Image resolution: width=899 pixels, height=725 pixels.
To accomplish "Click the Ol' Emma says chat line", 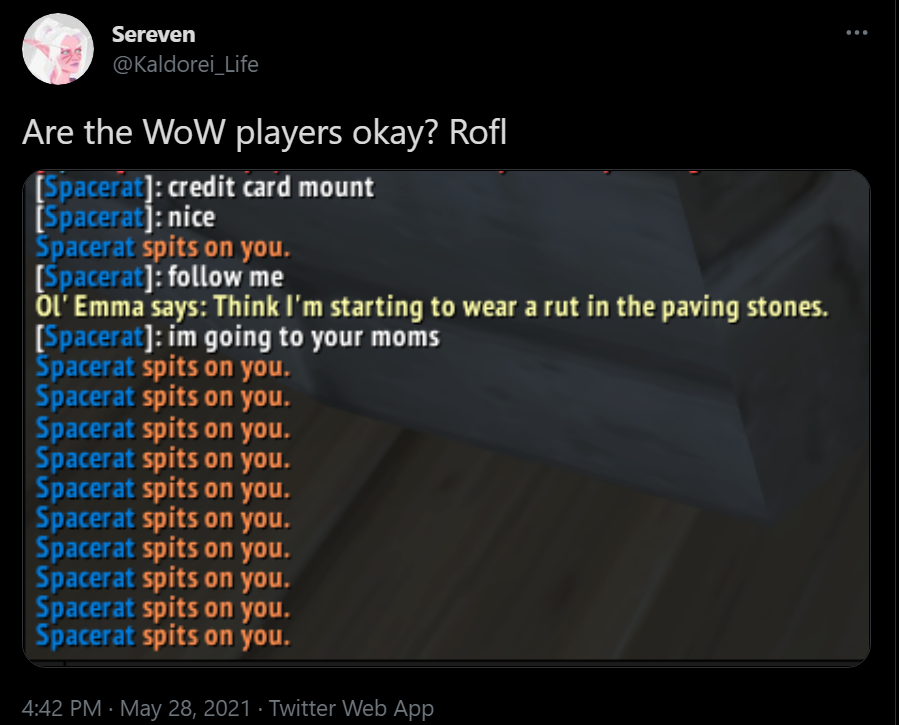I will tap(432, 307).
